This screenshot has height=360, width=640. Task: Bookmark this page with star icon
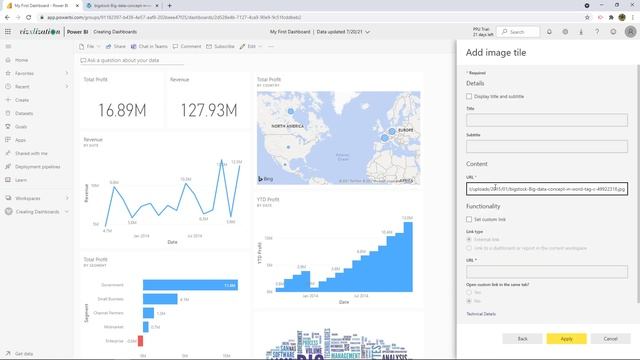tap(587, 18)
